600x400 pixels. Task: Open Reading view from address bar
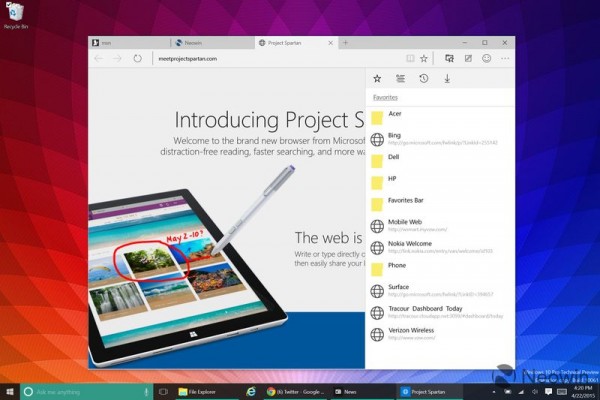point(410,59)
